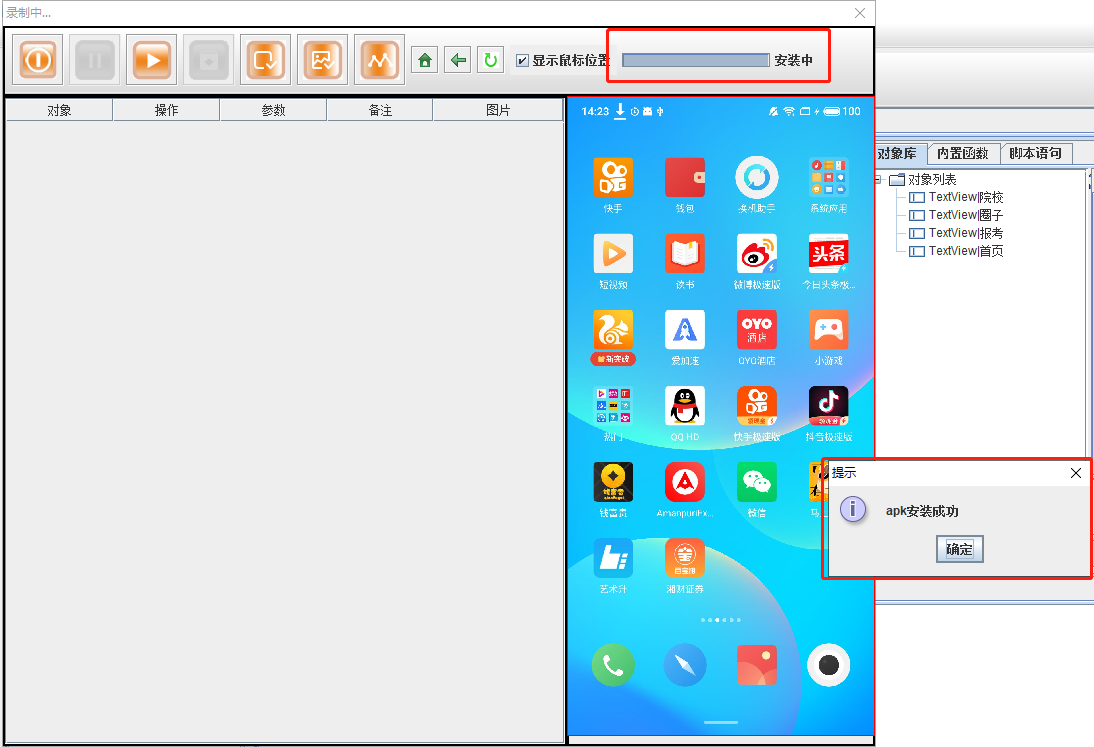Click the 操作 column header
This screenshot has height=747, width=1094.
(166, 111)
